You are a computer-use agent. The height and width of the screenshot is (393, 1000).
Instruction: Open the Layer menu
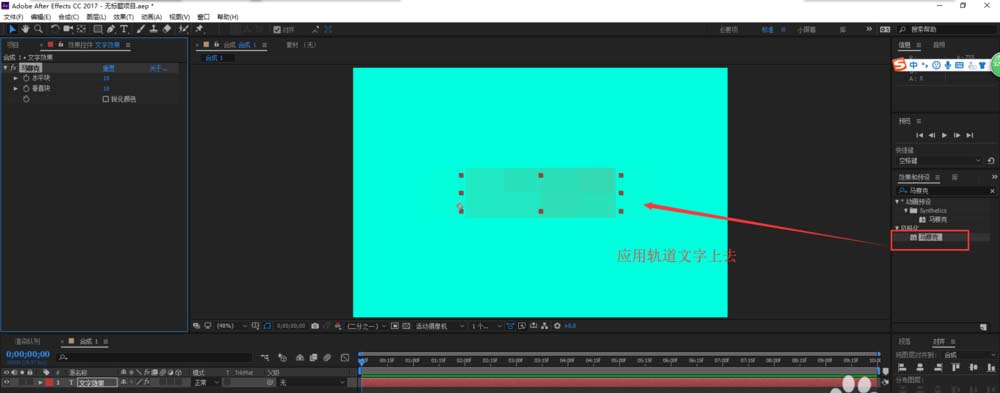click(96, 17)
